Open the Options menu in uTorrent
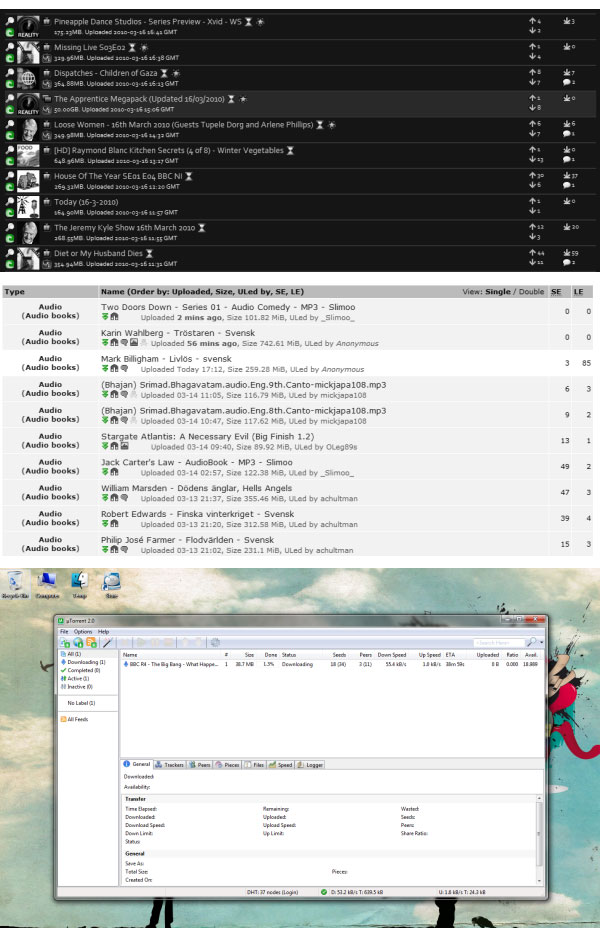600x928 pixels. [83, 632]
